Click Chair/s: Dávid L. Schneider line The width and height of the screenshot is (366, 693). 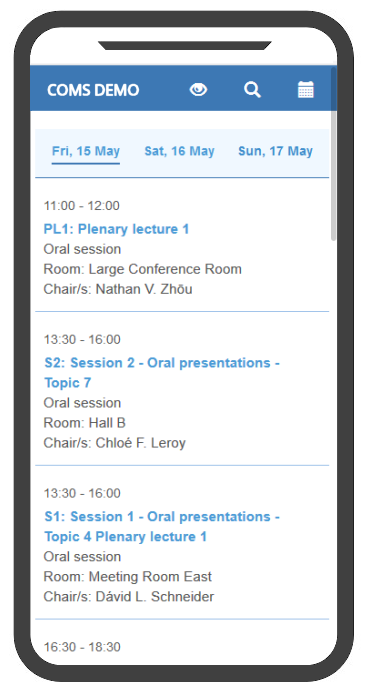coord(129,597)
